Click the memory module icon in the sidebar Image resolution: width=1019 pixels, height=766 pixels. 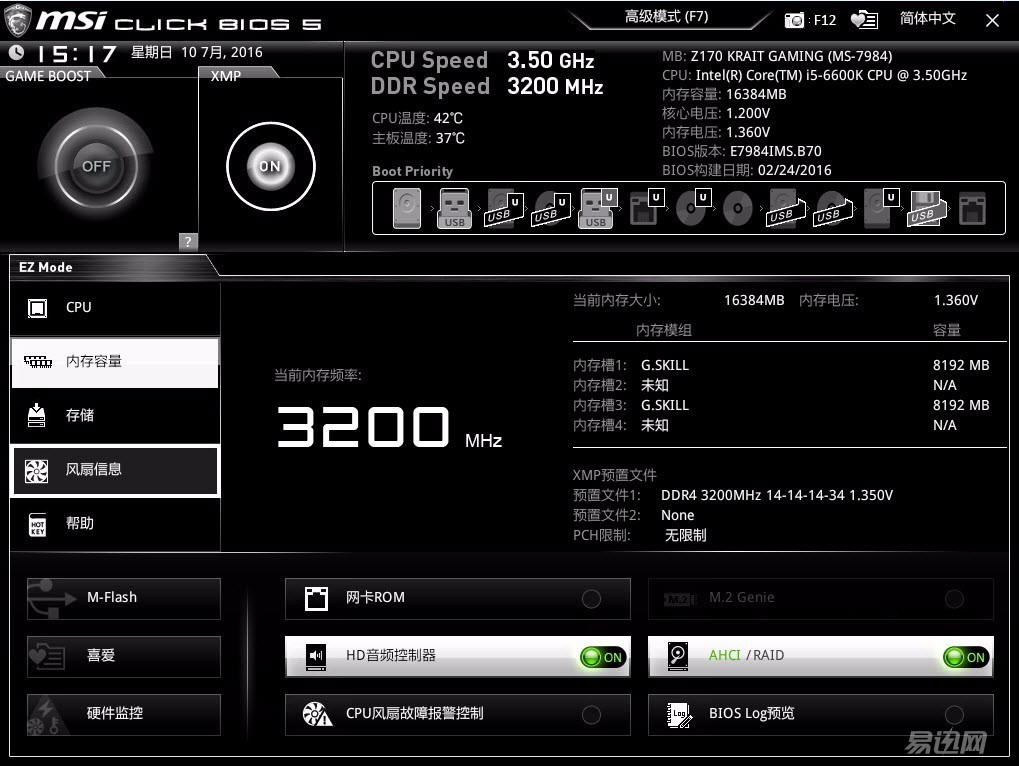[x=38, y=361]
